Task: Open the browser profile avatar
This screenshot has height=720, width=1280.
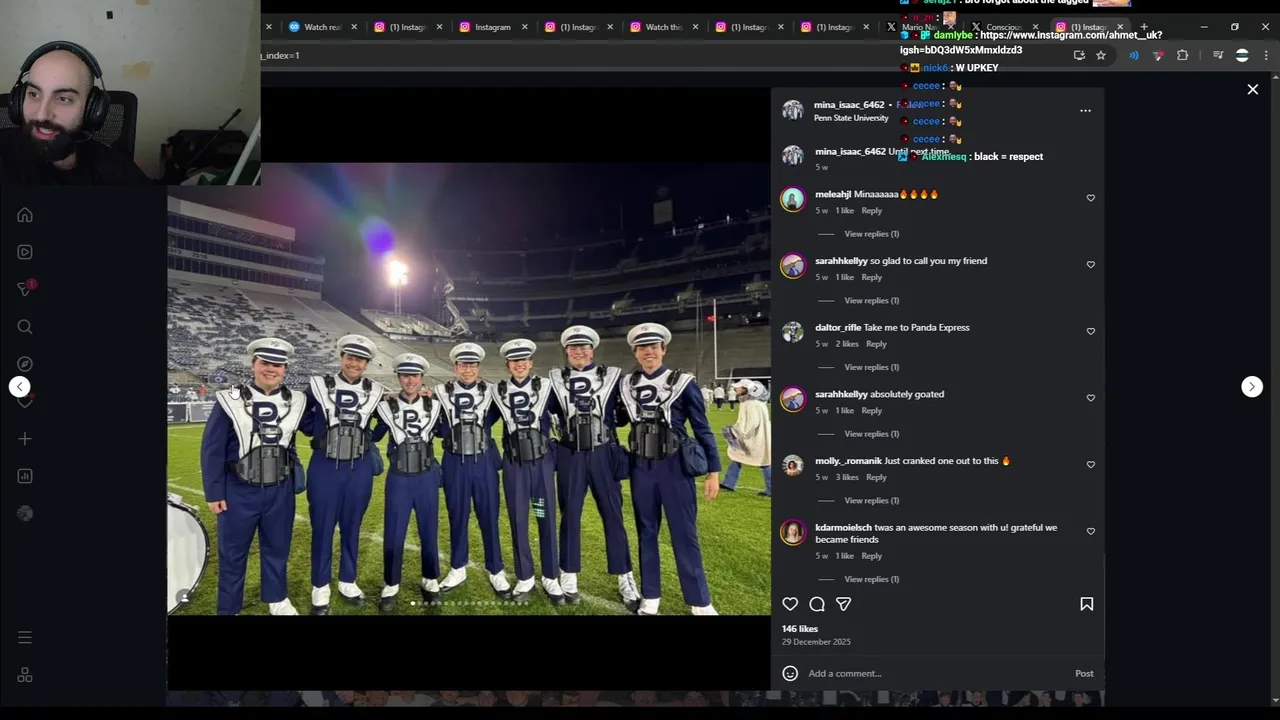Action: click(1242, 55)
